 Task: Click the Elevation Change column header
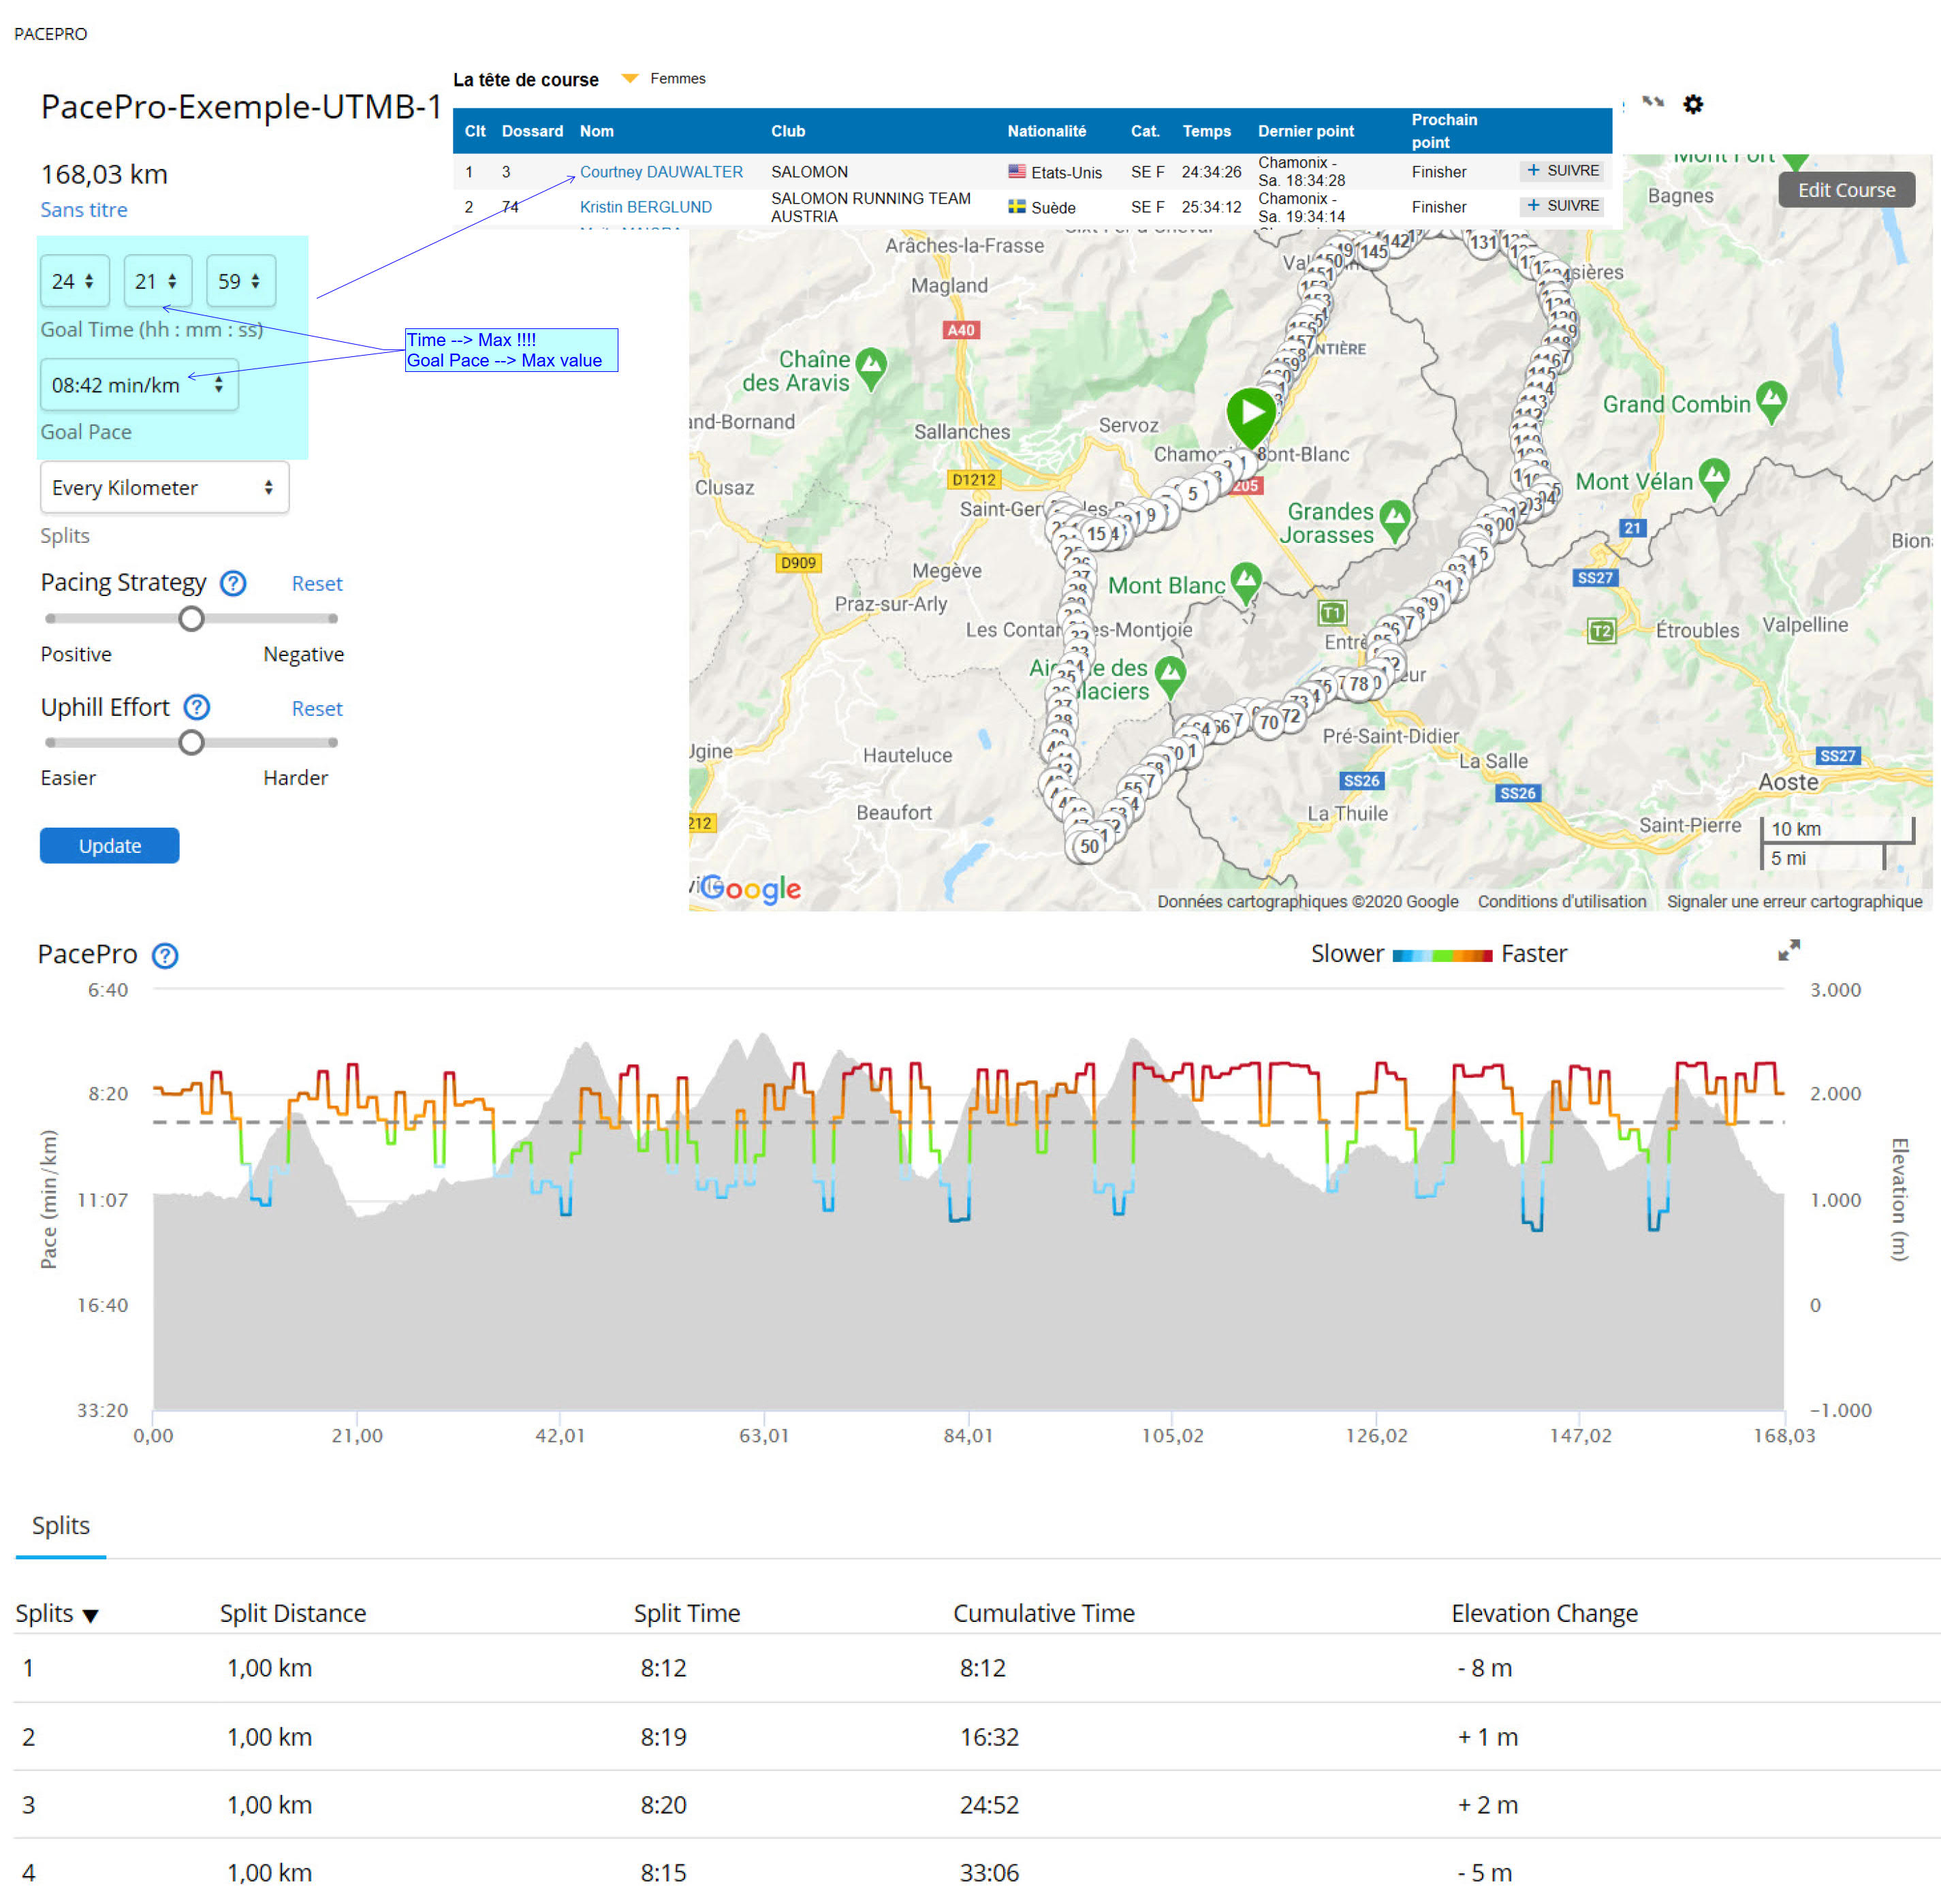[1544, 1614]
